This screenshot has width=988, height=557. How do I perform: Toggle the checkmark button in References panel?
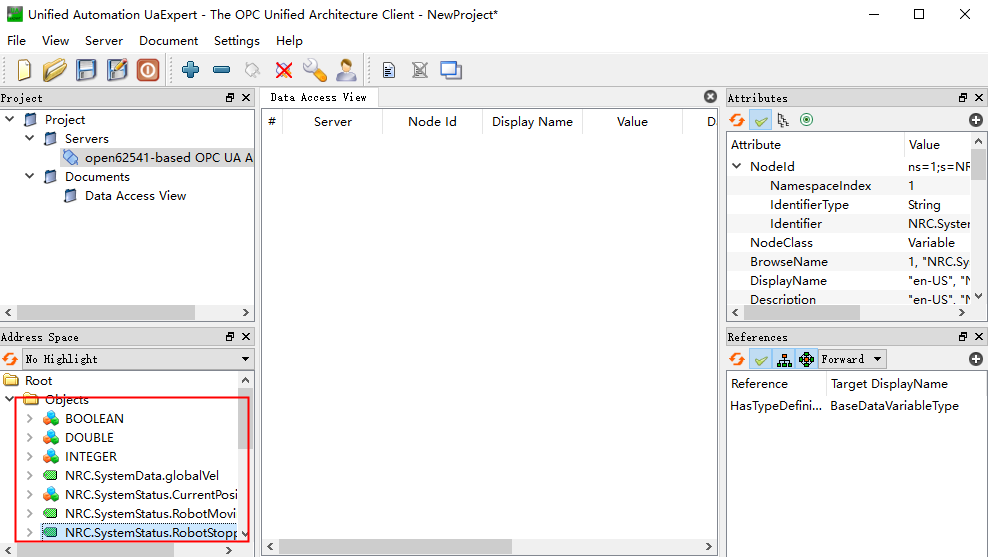(x=761, y=359)
